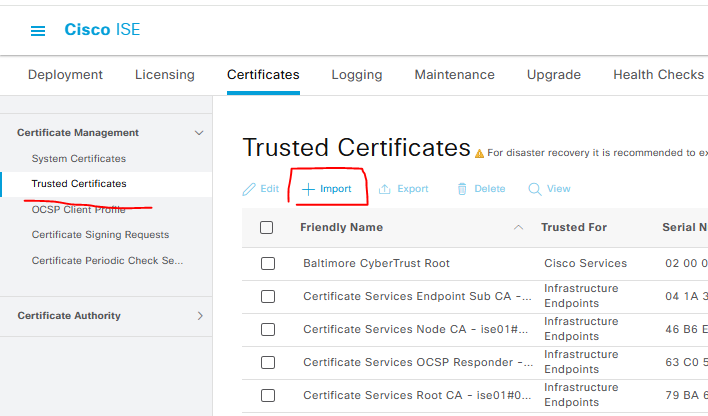708x416 pixels.
Task: Click the Edit button label
Action: 270,189
